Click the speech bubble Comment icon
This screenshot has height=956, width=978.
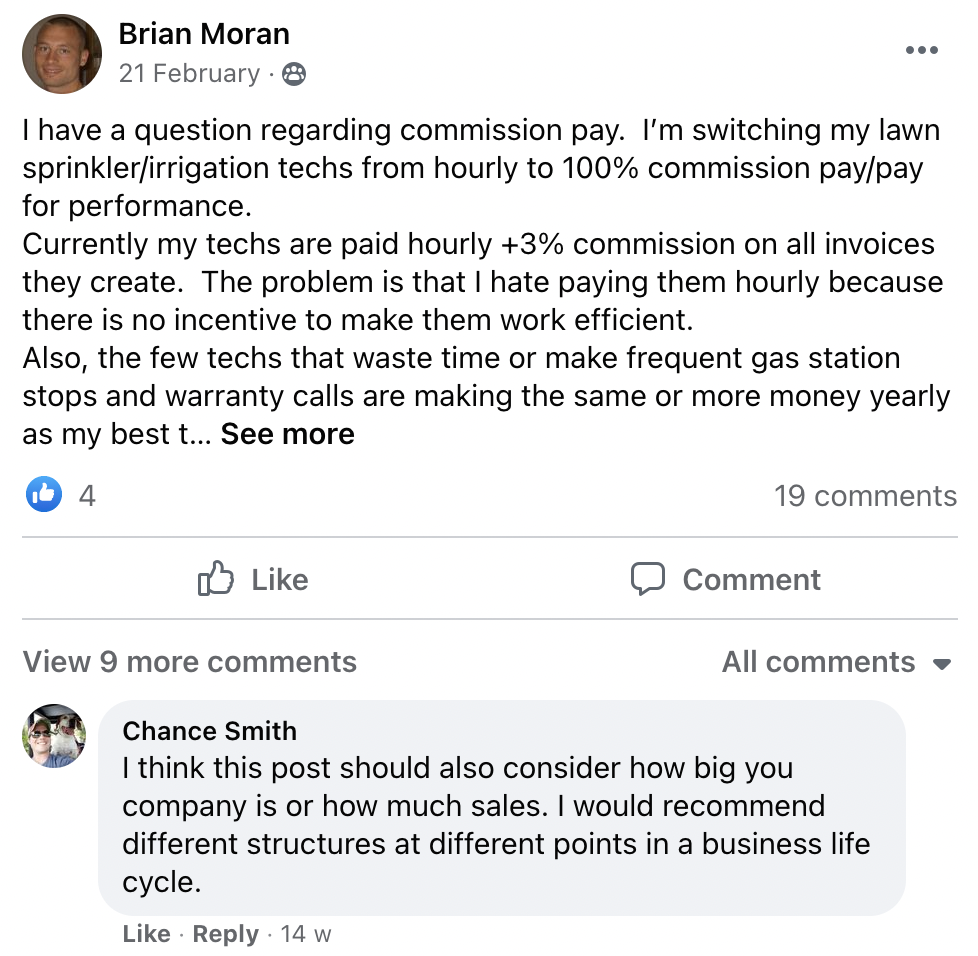click(x=648, y=579)
